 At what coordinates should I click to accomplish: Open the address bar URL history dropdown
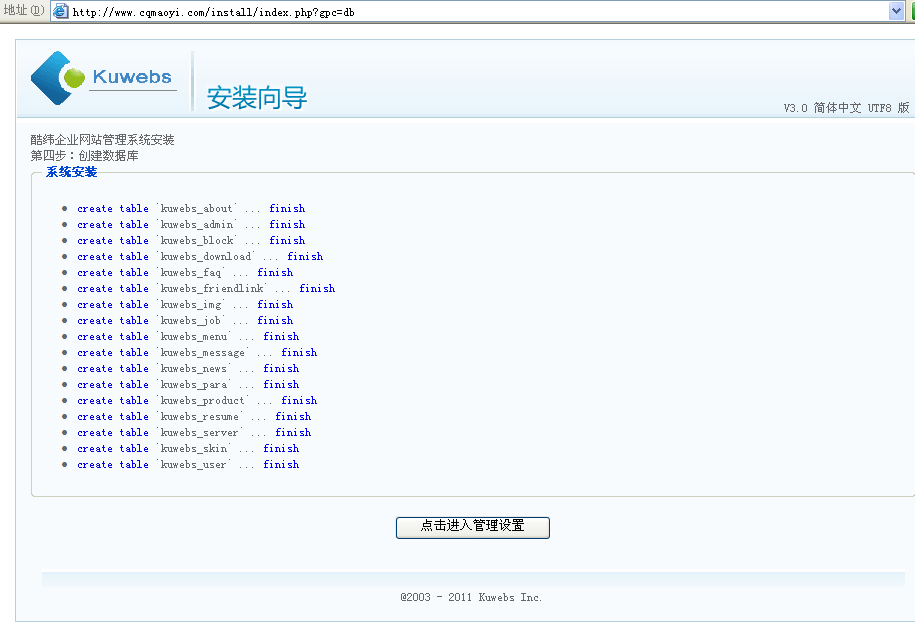point(896,11)
